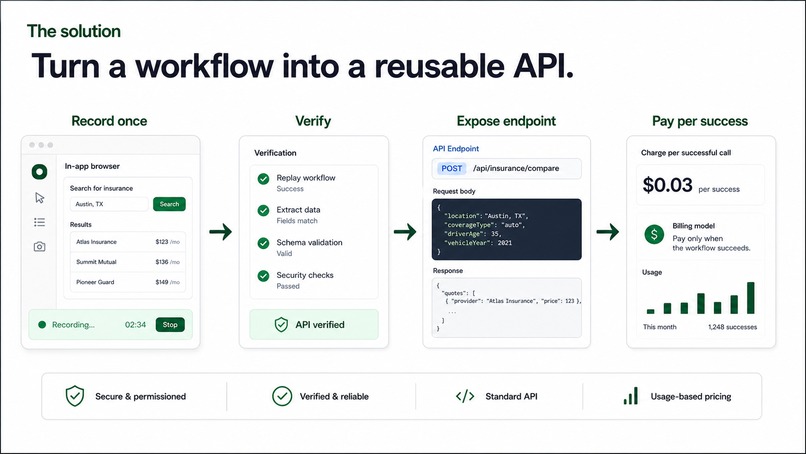Click the camera screenshot icon
The height and width of the screenshot is (454, 806).
click(x=40, y=247)
